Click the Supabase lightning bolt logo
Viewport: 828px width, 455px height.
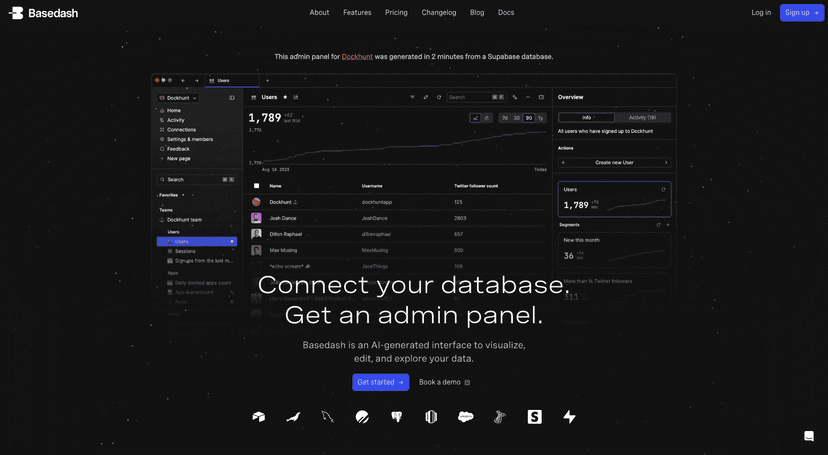[x=569, y=417]
